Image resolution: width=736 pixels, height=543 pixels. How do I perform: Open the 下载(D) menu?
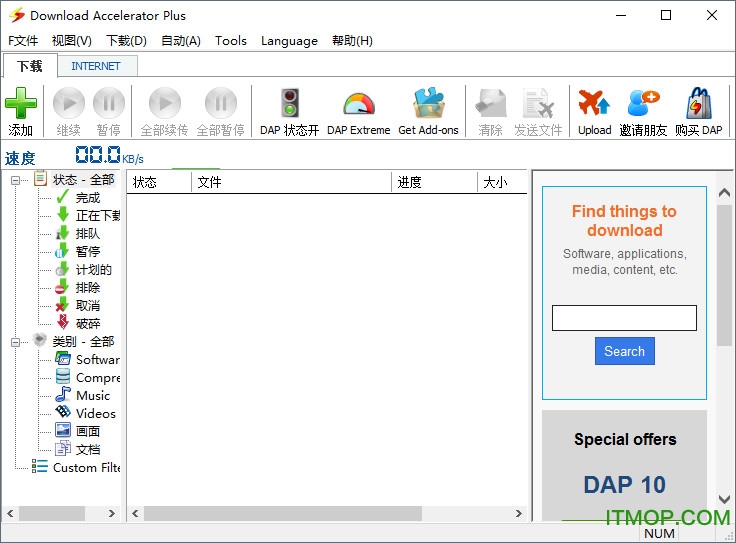click(x=126, y=41)
